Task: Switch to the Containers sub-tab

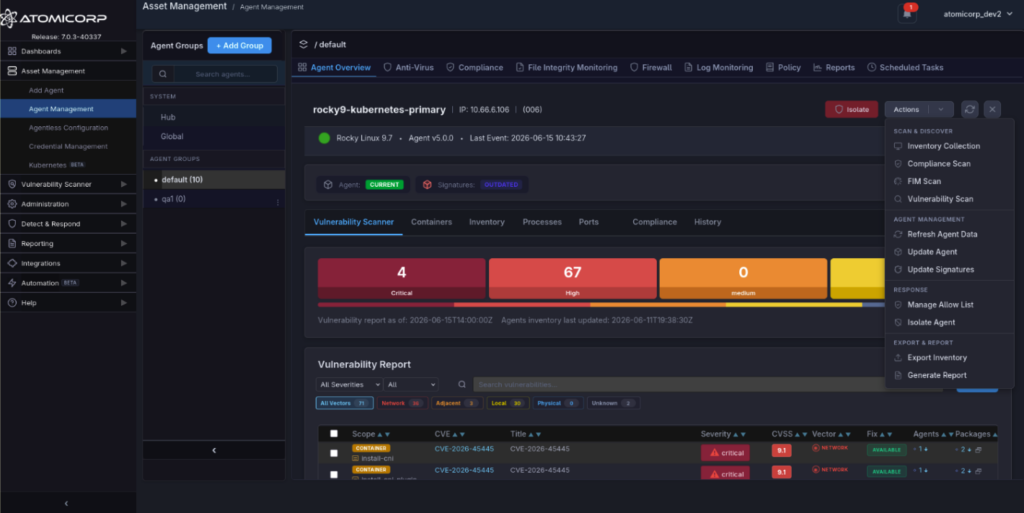Action: coord(431,222)
